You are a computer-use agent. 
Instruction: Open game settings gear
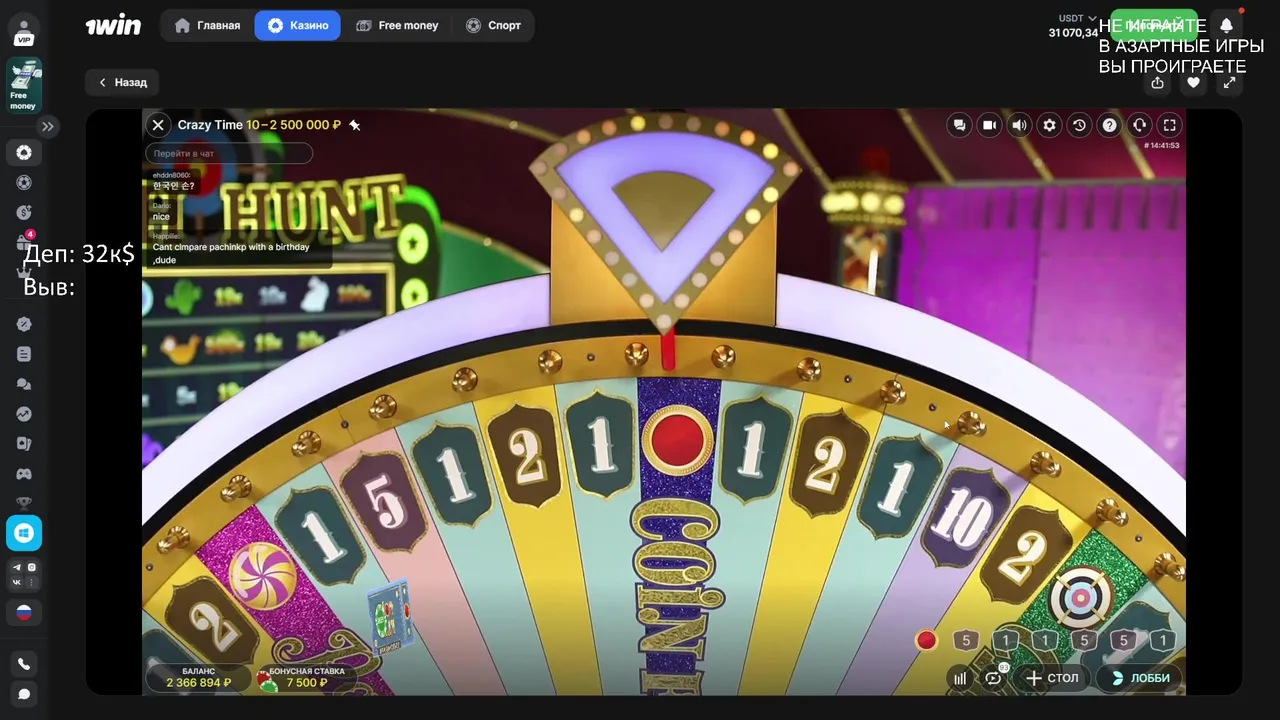point(1049,125)
